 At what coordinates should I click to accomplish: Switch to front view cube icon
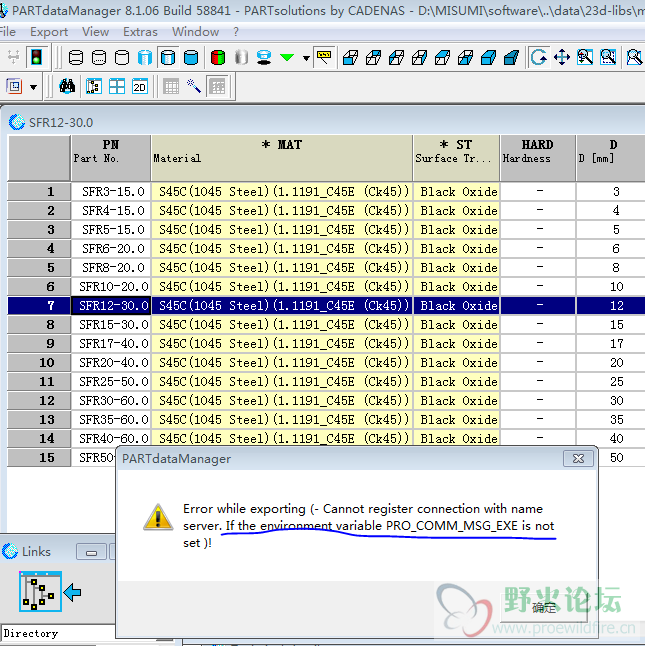click(x=351, y=57)
